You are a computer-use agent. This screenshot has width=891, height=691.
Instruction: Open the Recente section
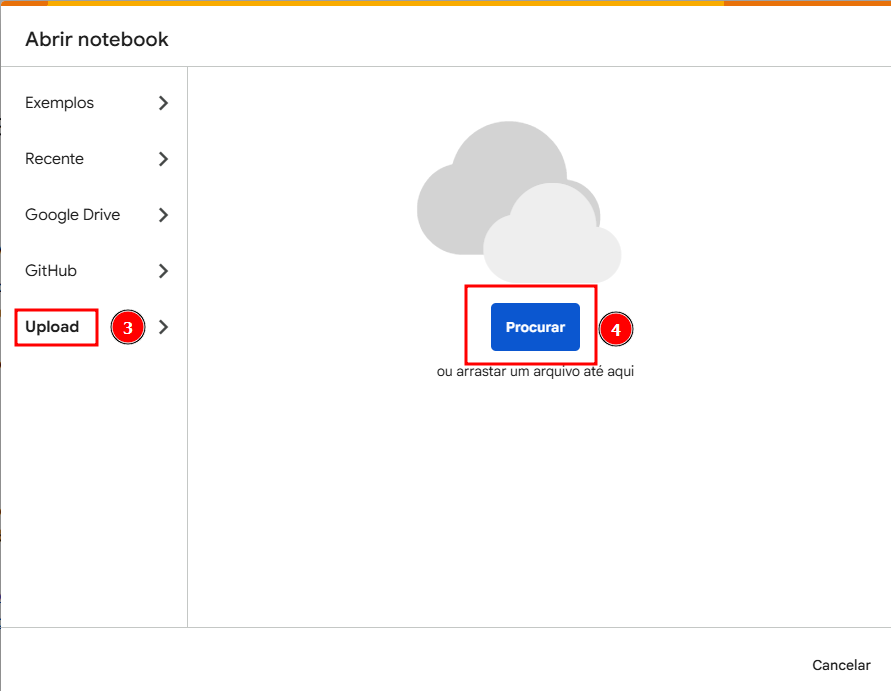(54, 158)
